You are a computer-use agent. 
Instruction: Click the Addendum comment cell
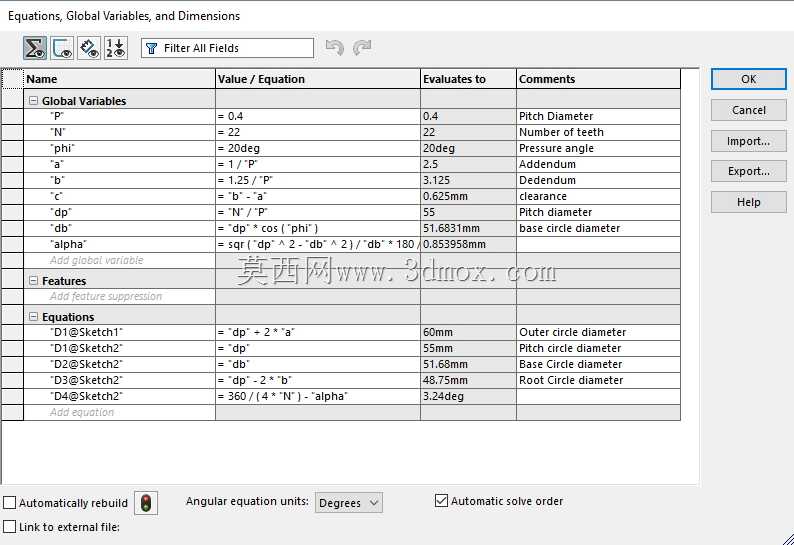pos(599,164)
